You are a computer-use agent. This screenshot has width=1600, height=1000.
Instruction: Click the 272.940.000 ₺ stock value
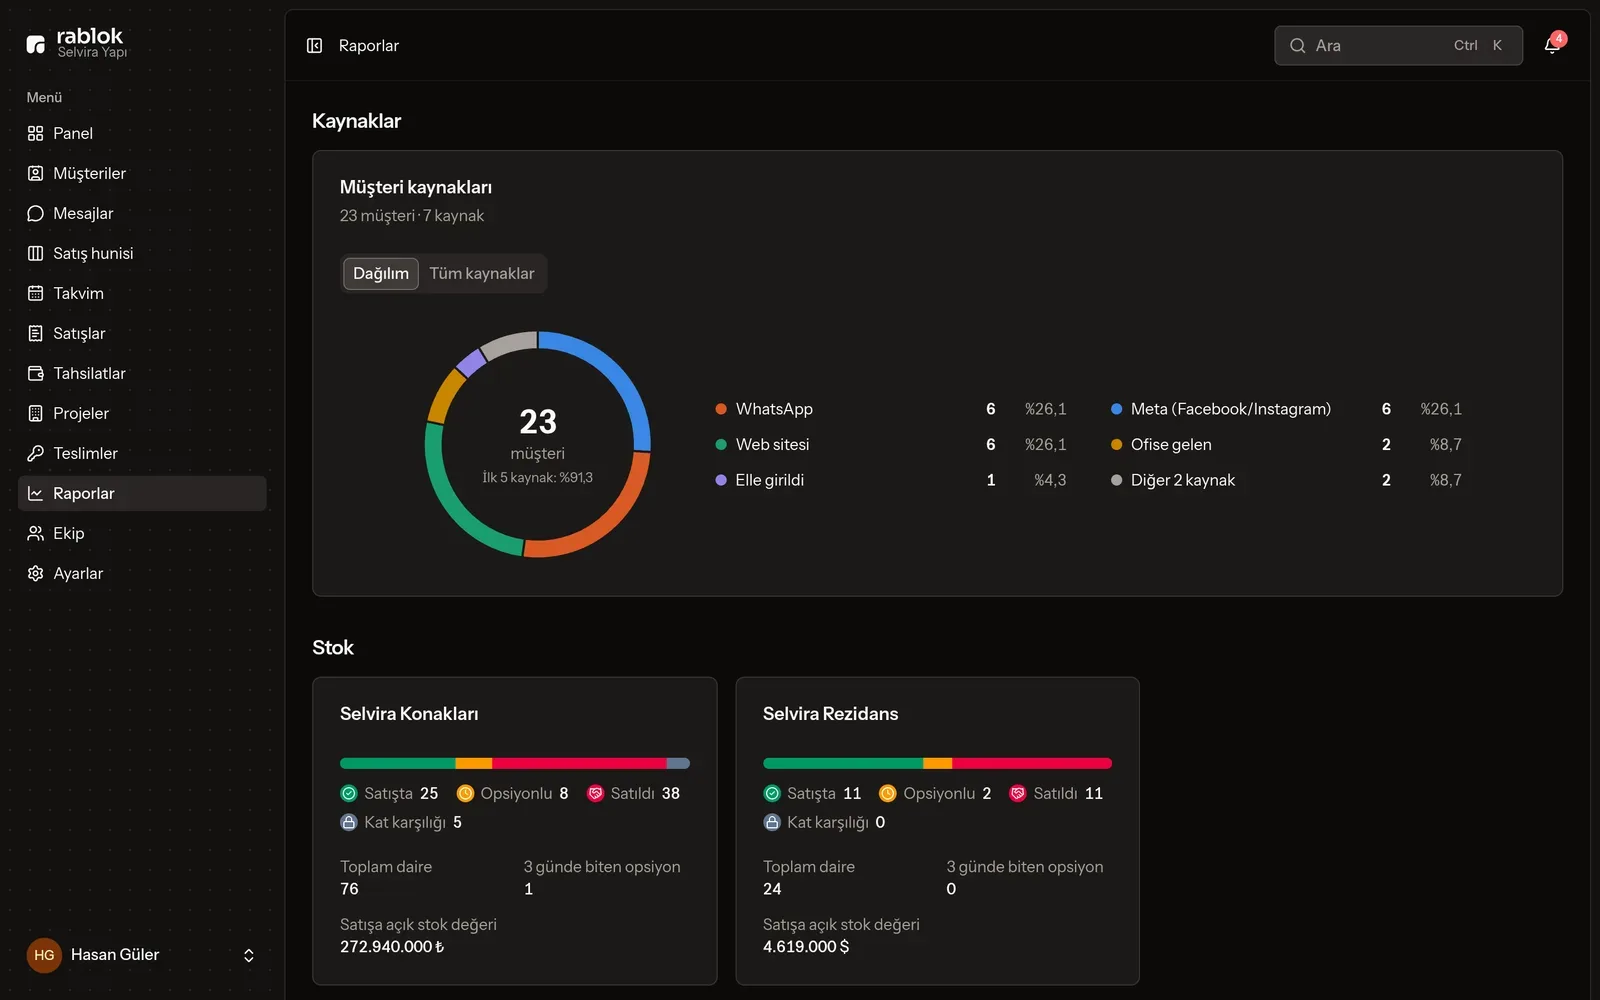[392, 947]
